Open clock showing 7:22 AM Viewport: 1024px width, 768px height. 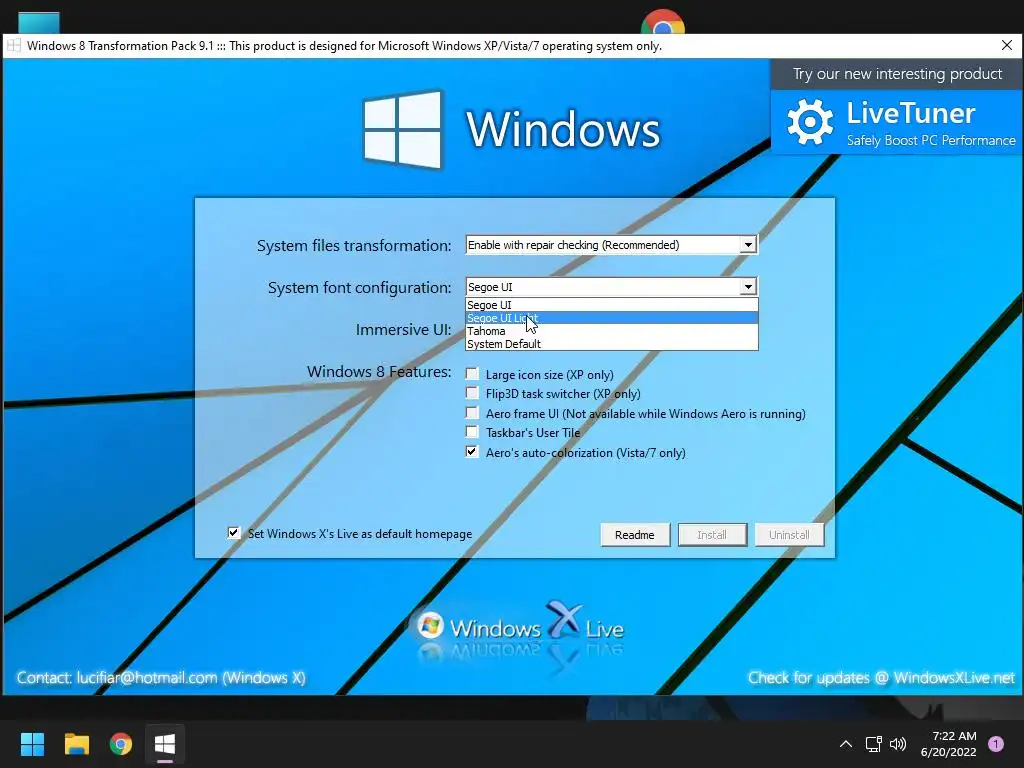pos(948,744)
